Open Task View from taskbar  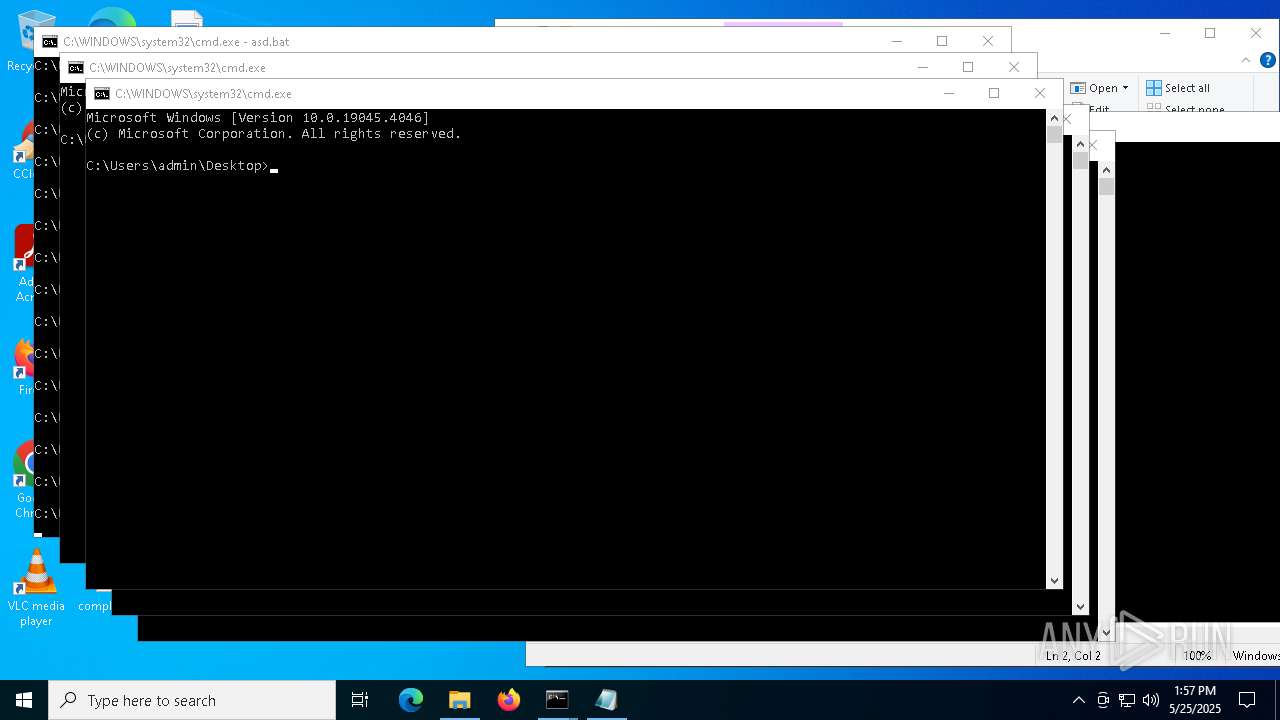[x=360, y=700]
